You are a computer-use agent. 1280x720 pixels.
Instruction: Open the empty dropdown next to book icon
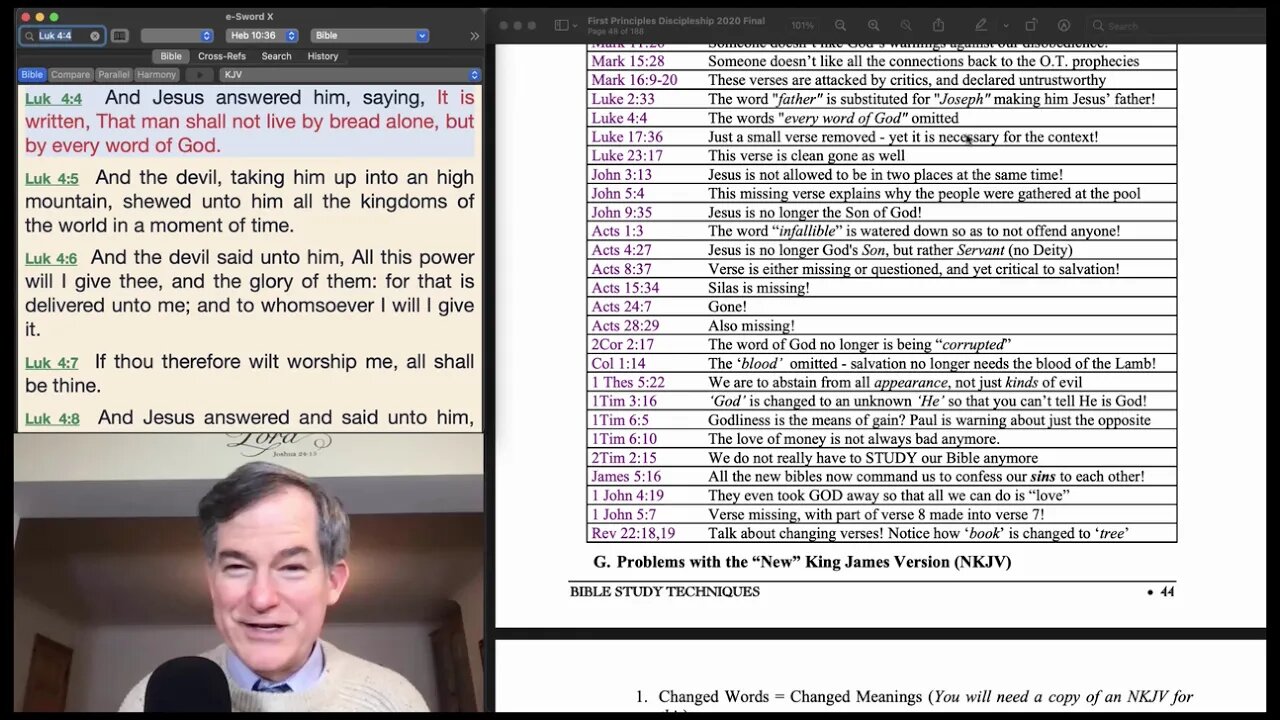tap(176, 36)
